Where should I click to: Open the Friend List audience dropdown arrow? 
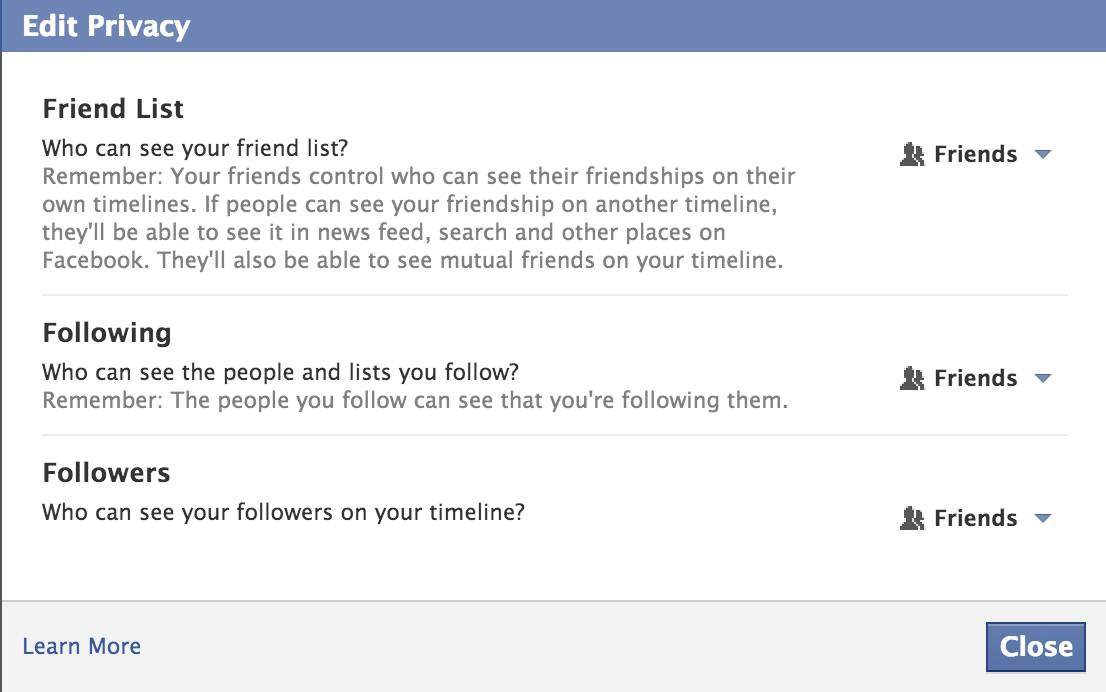(1043, 154)
